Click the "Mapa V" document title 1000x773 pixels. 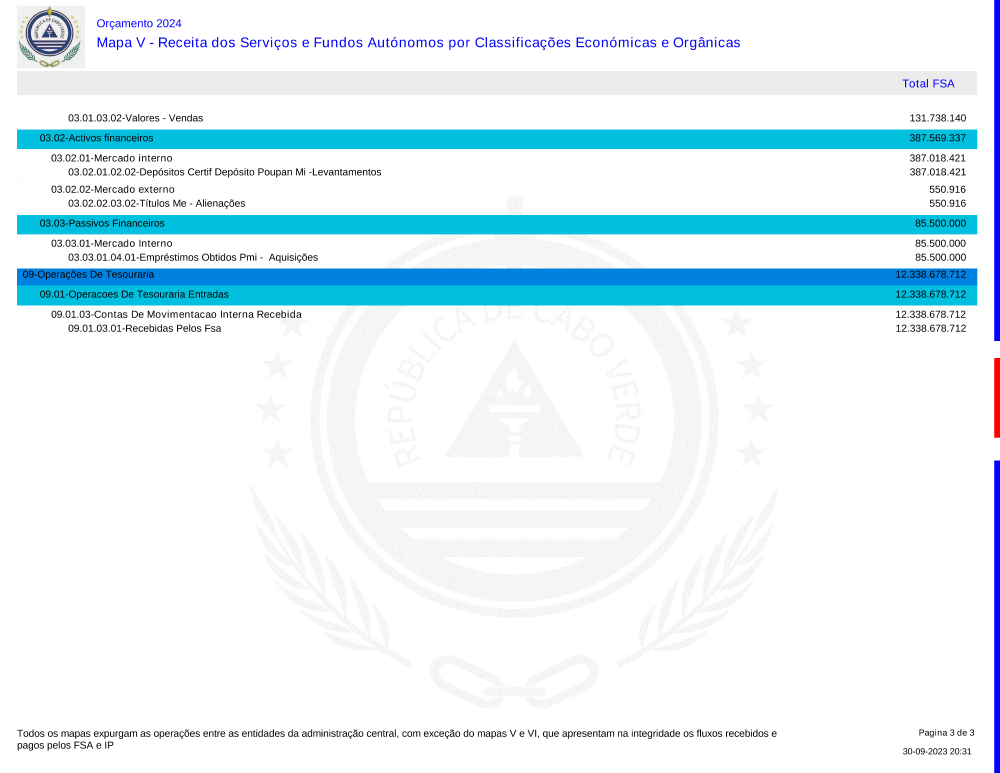tap(418, 43)
